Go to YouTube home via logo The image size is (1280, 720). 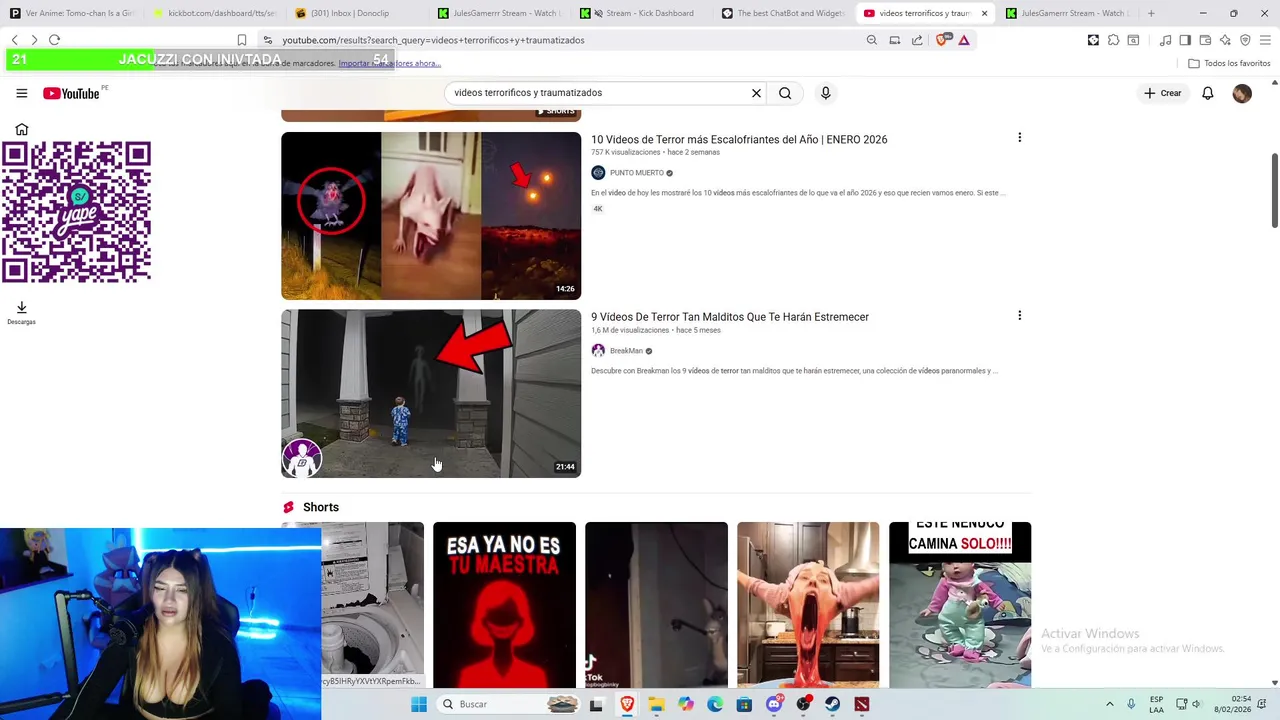coord(71,93)
